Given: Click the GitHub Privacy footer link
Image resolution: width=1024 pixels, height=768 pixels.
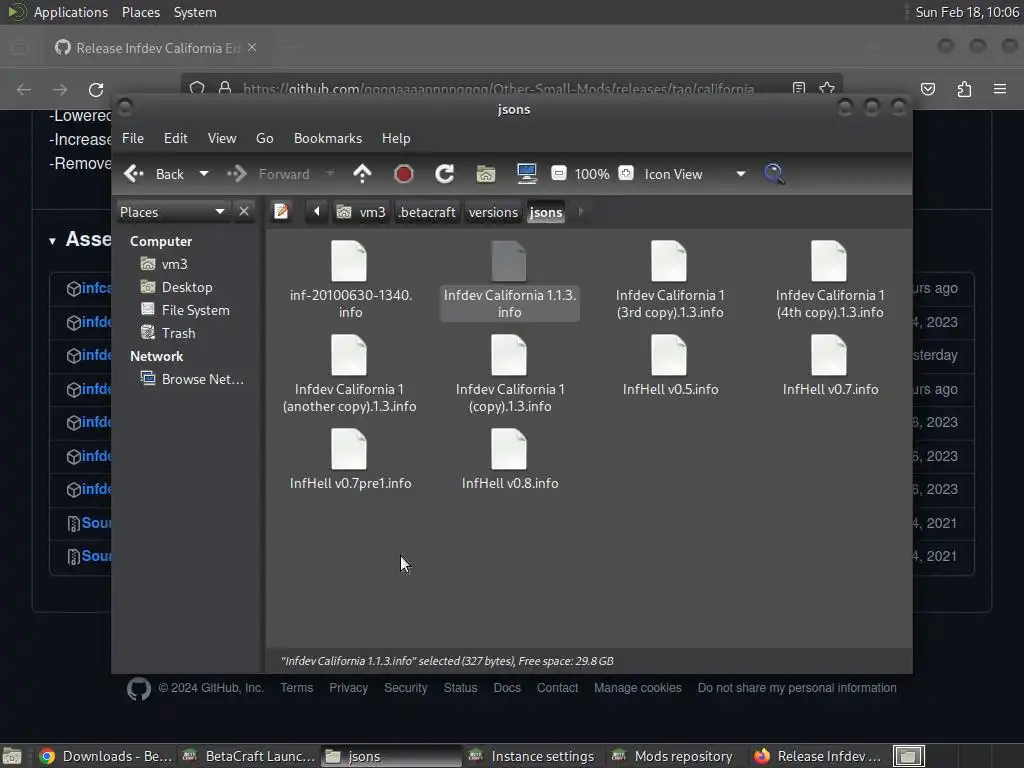Looking at the screenshot, I should (348, 688).
